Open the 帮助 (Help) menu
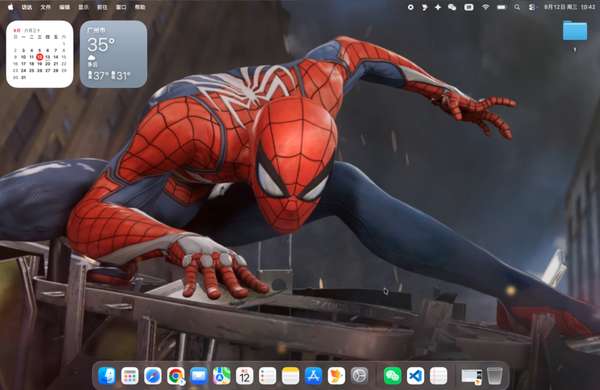Viewport: 600px width, 390px height. [x=140, y=7]
